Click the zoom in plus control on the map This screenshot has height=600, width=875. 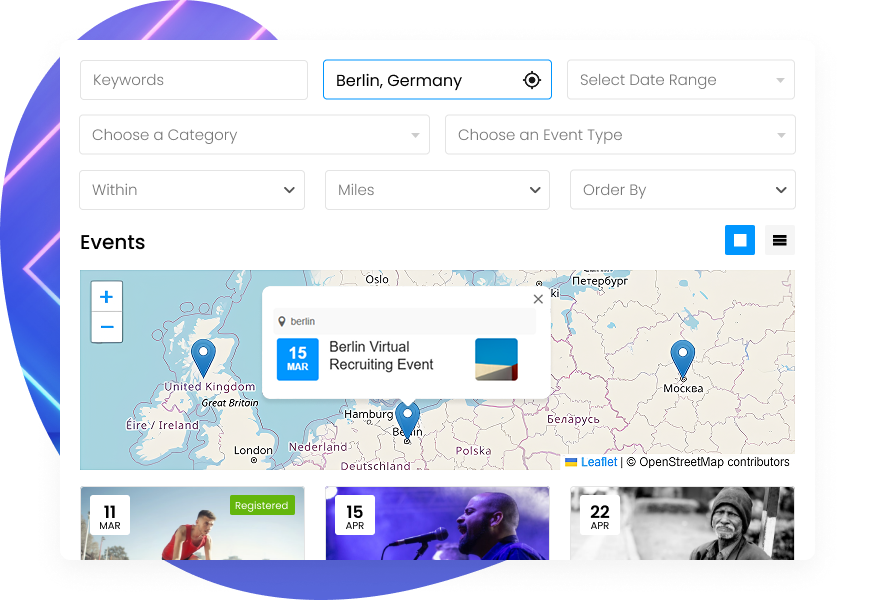[x=106, y=296]
